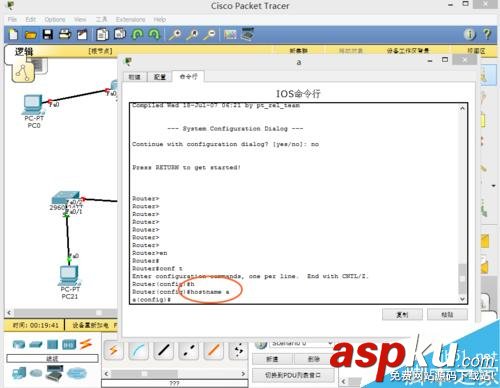The image size is (500, 388).
Task: Open the Help menu
Action: 160,19
